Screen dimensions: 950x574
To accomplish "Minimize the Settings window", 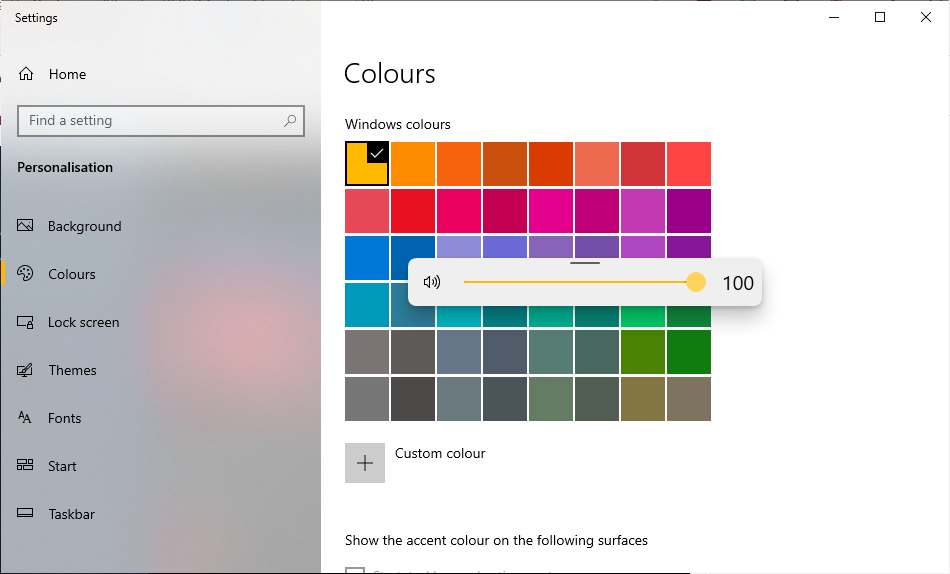I will [834, 17].
